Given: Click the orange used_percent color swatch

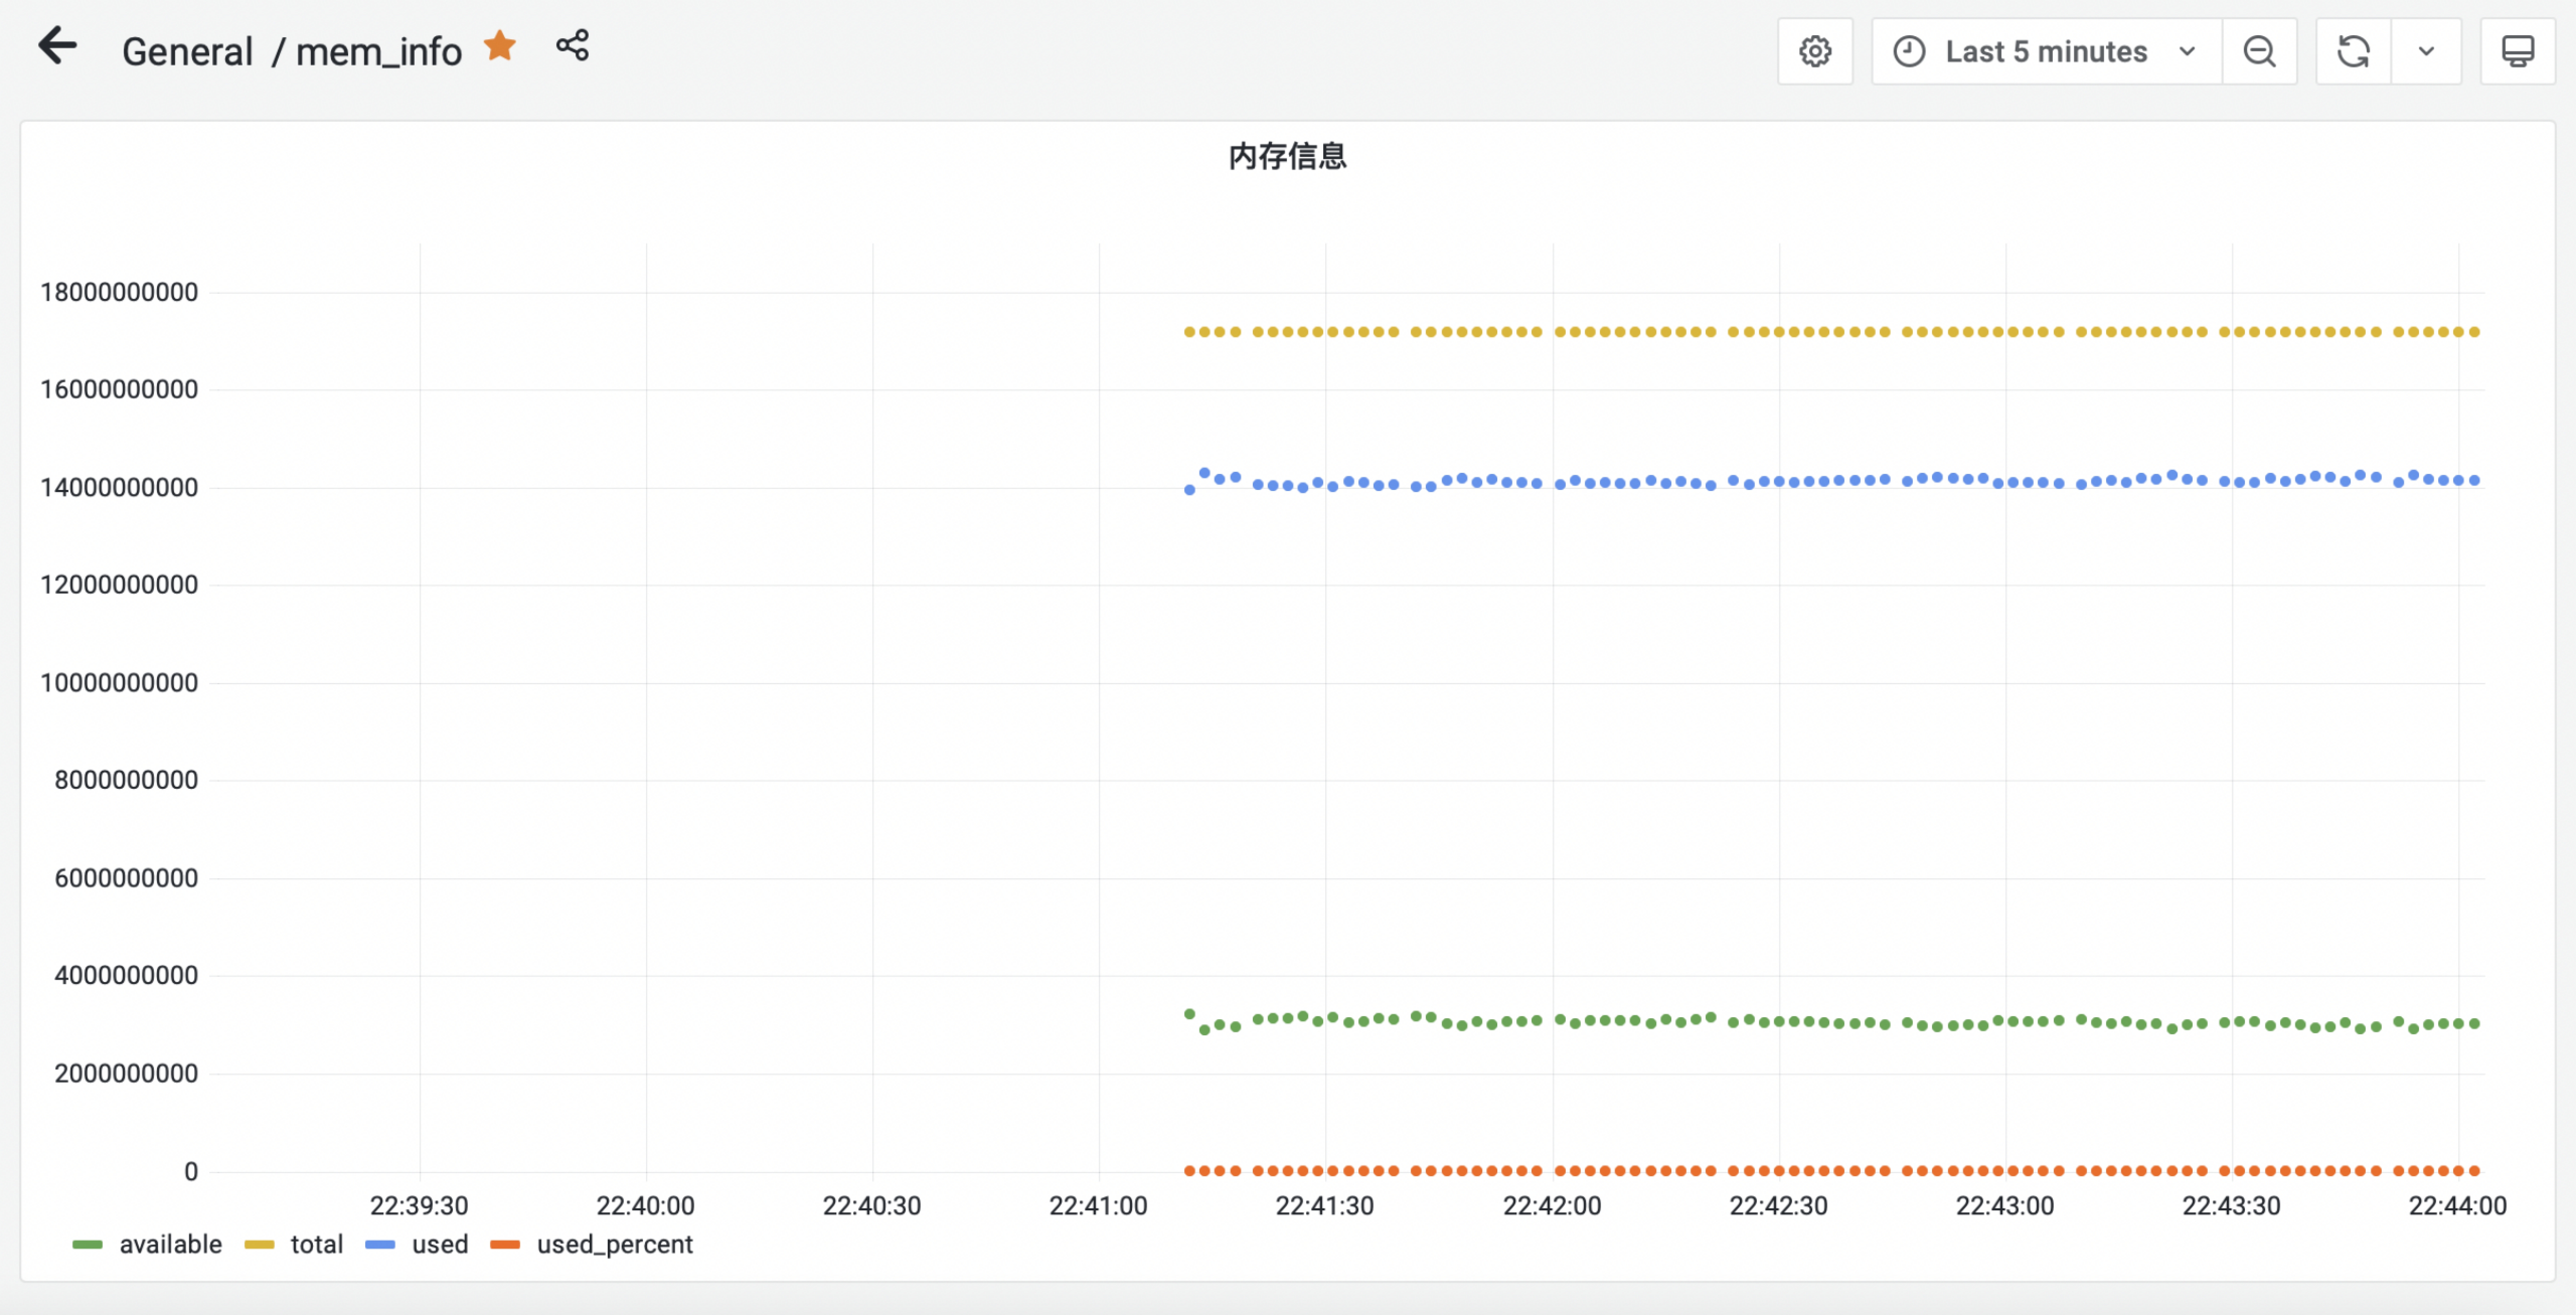Looking at the screenshot, I should (x=505, y=1245).
